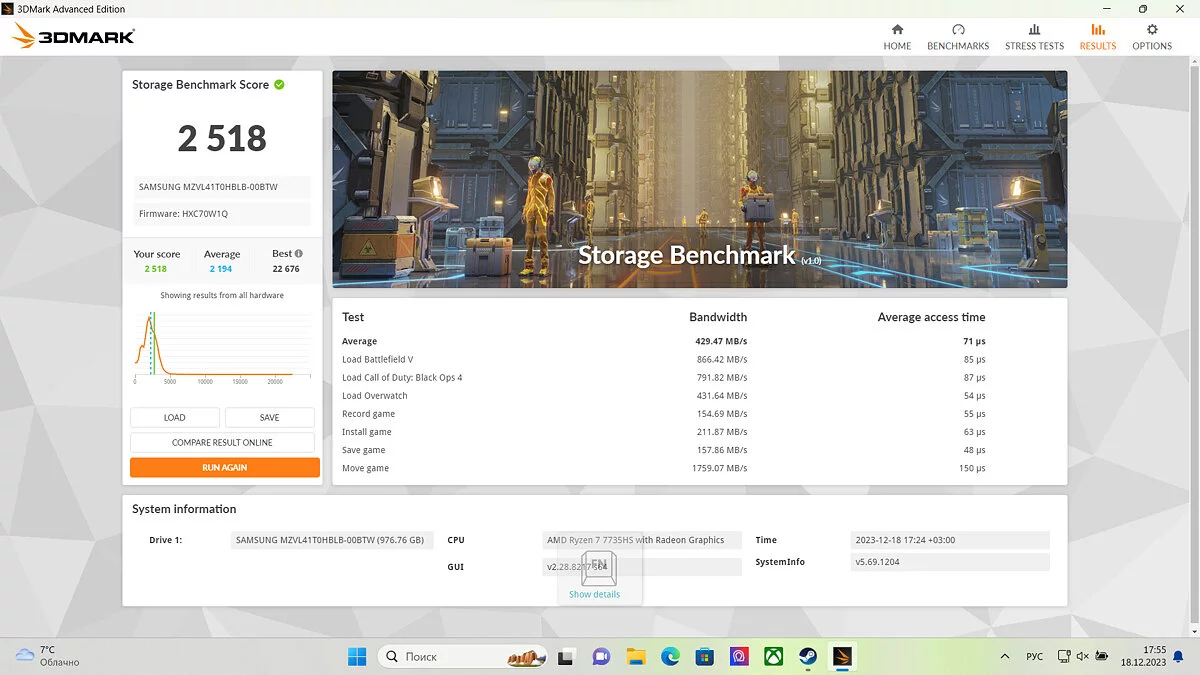Image resolution: width=1200 pixels, height=675 pixels.
Task: Open the OPTIONS gear menu
Action: coord(1152,37)
